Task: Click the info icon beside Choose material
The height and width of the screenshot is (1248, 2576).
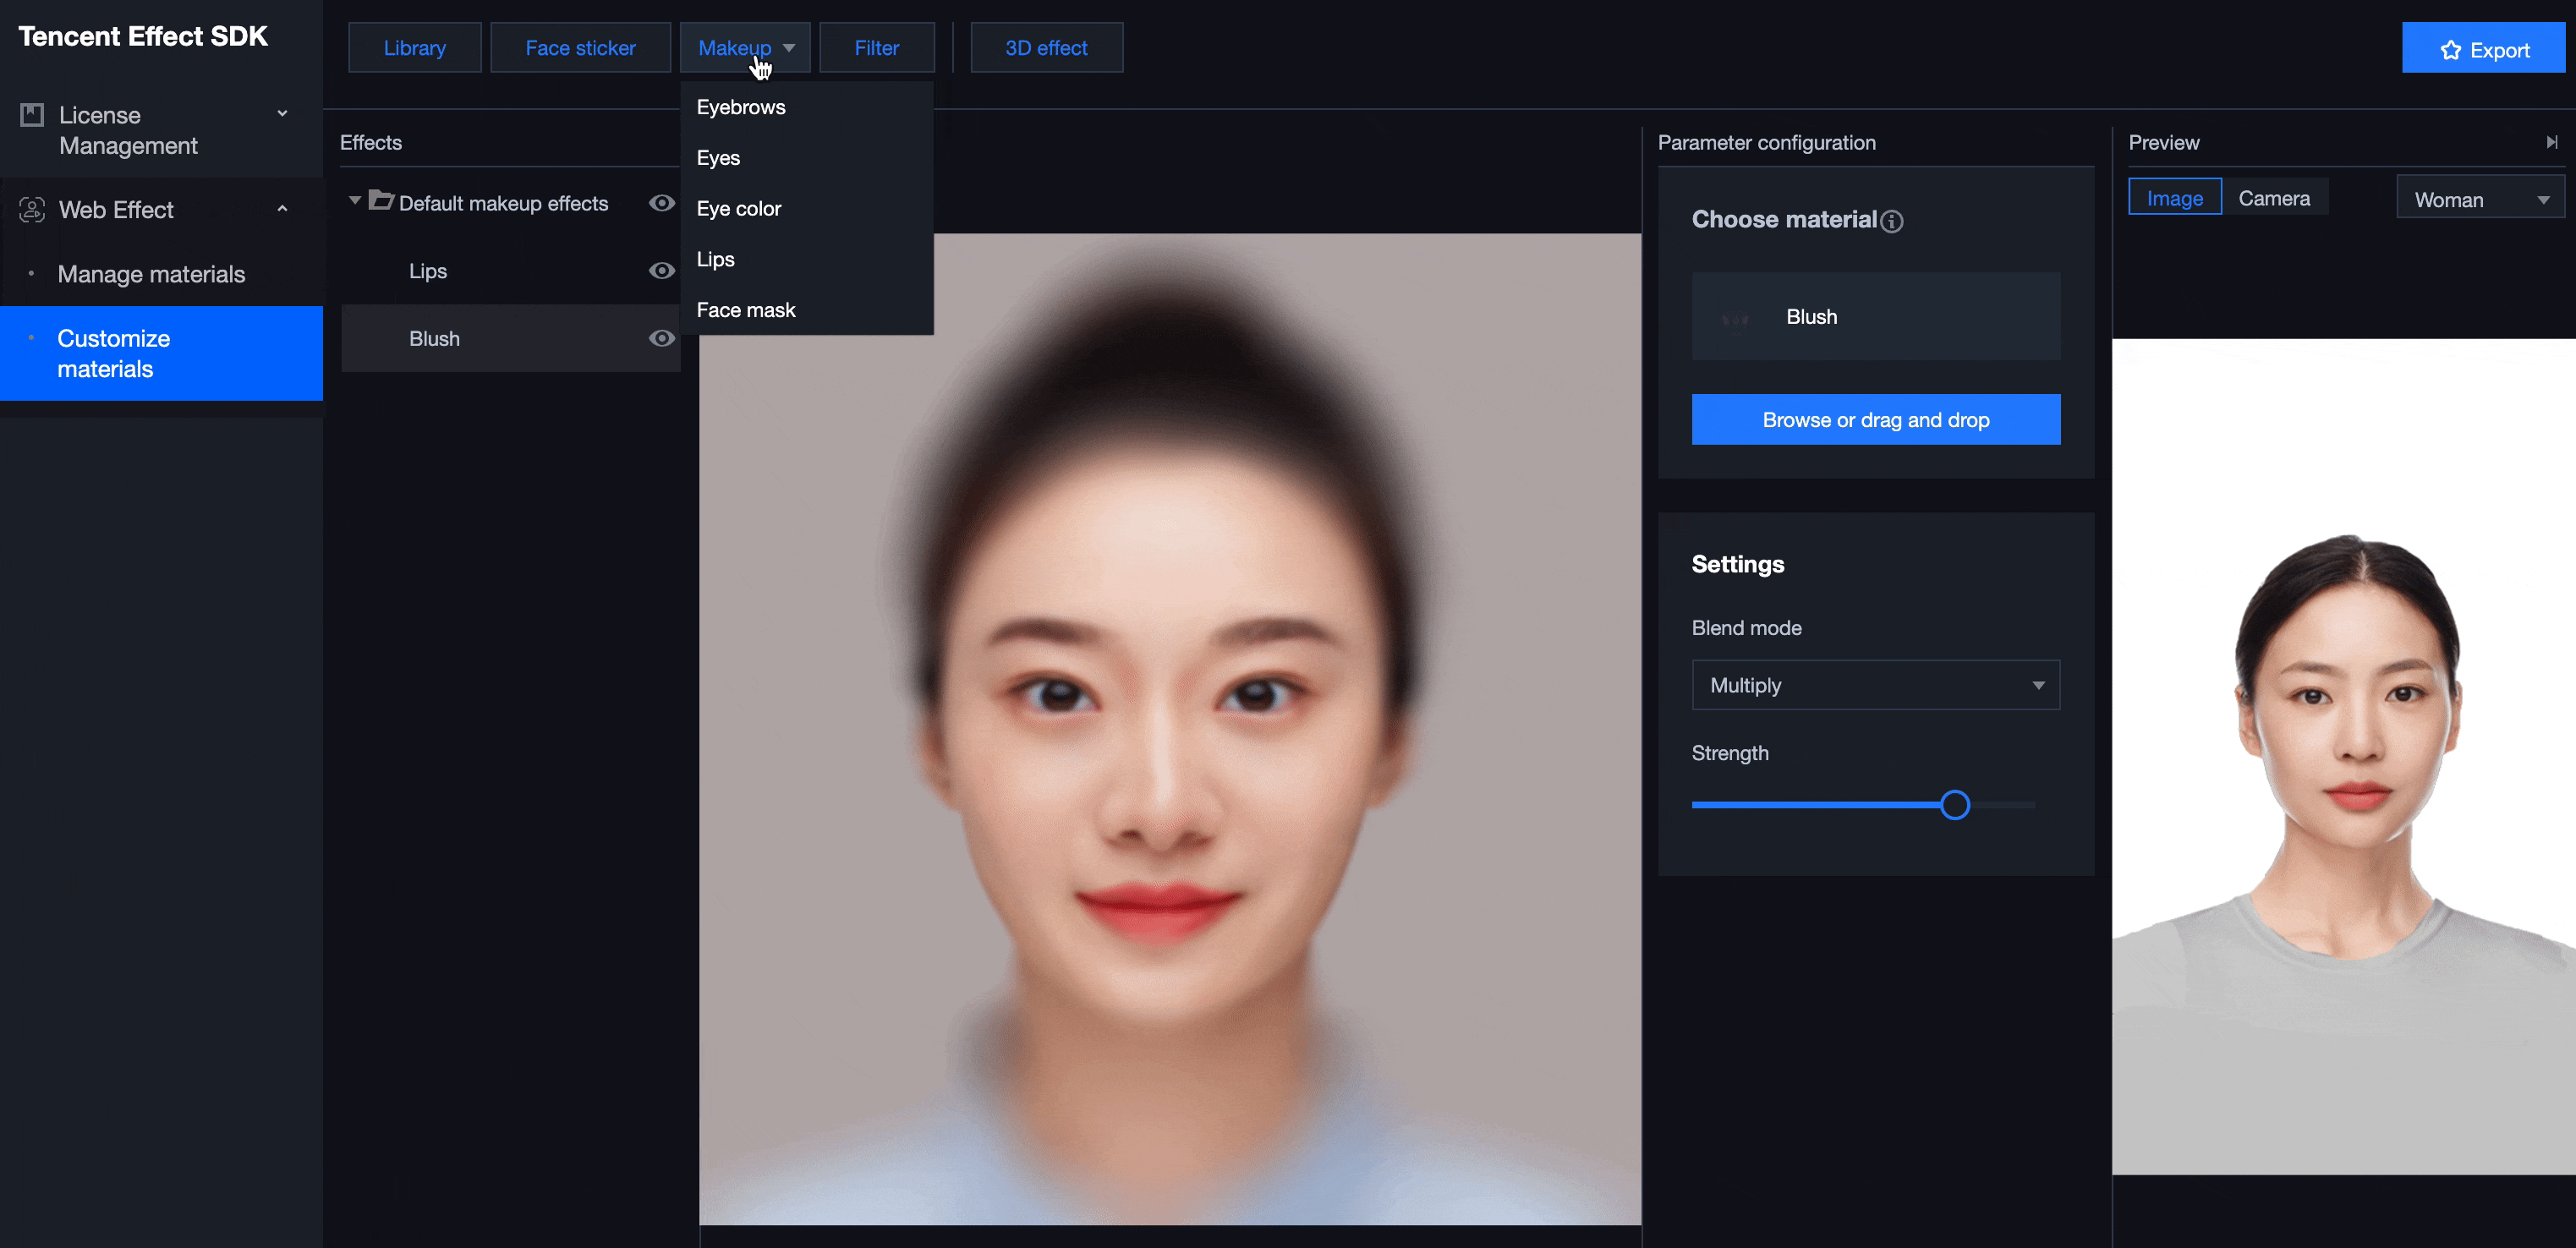Action: point(1891,221)
